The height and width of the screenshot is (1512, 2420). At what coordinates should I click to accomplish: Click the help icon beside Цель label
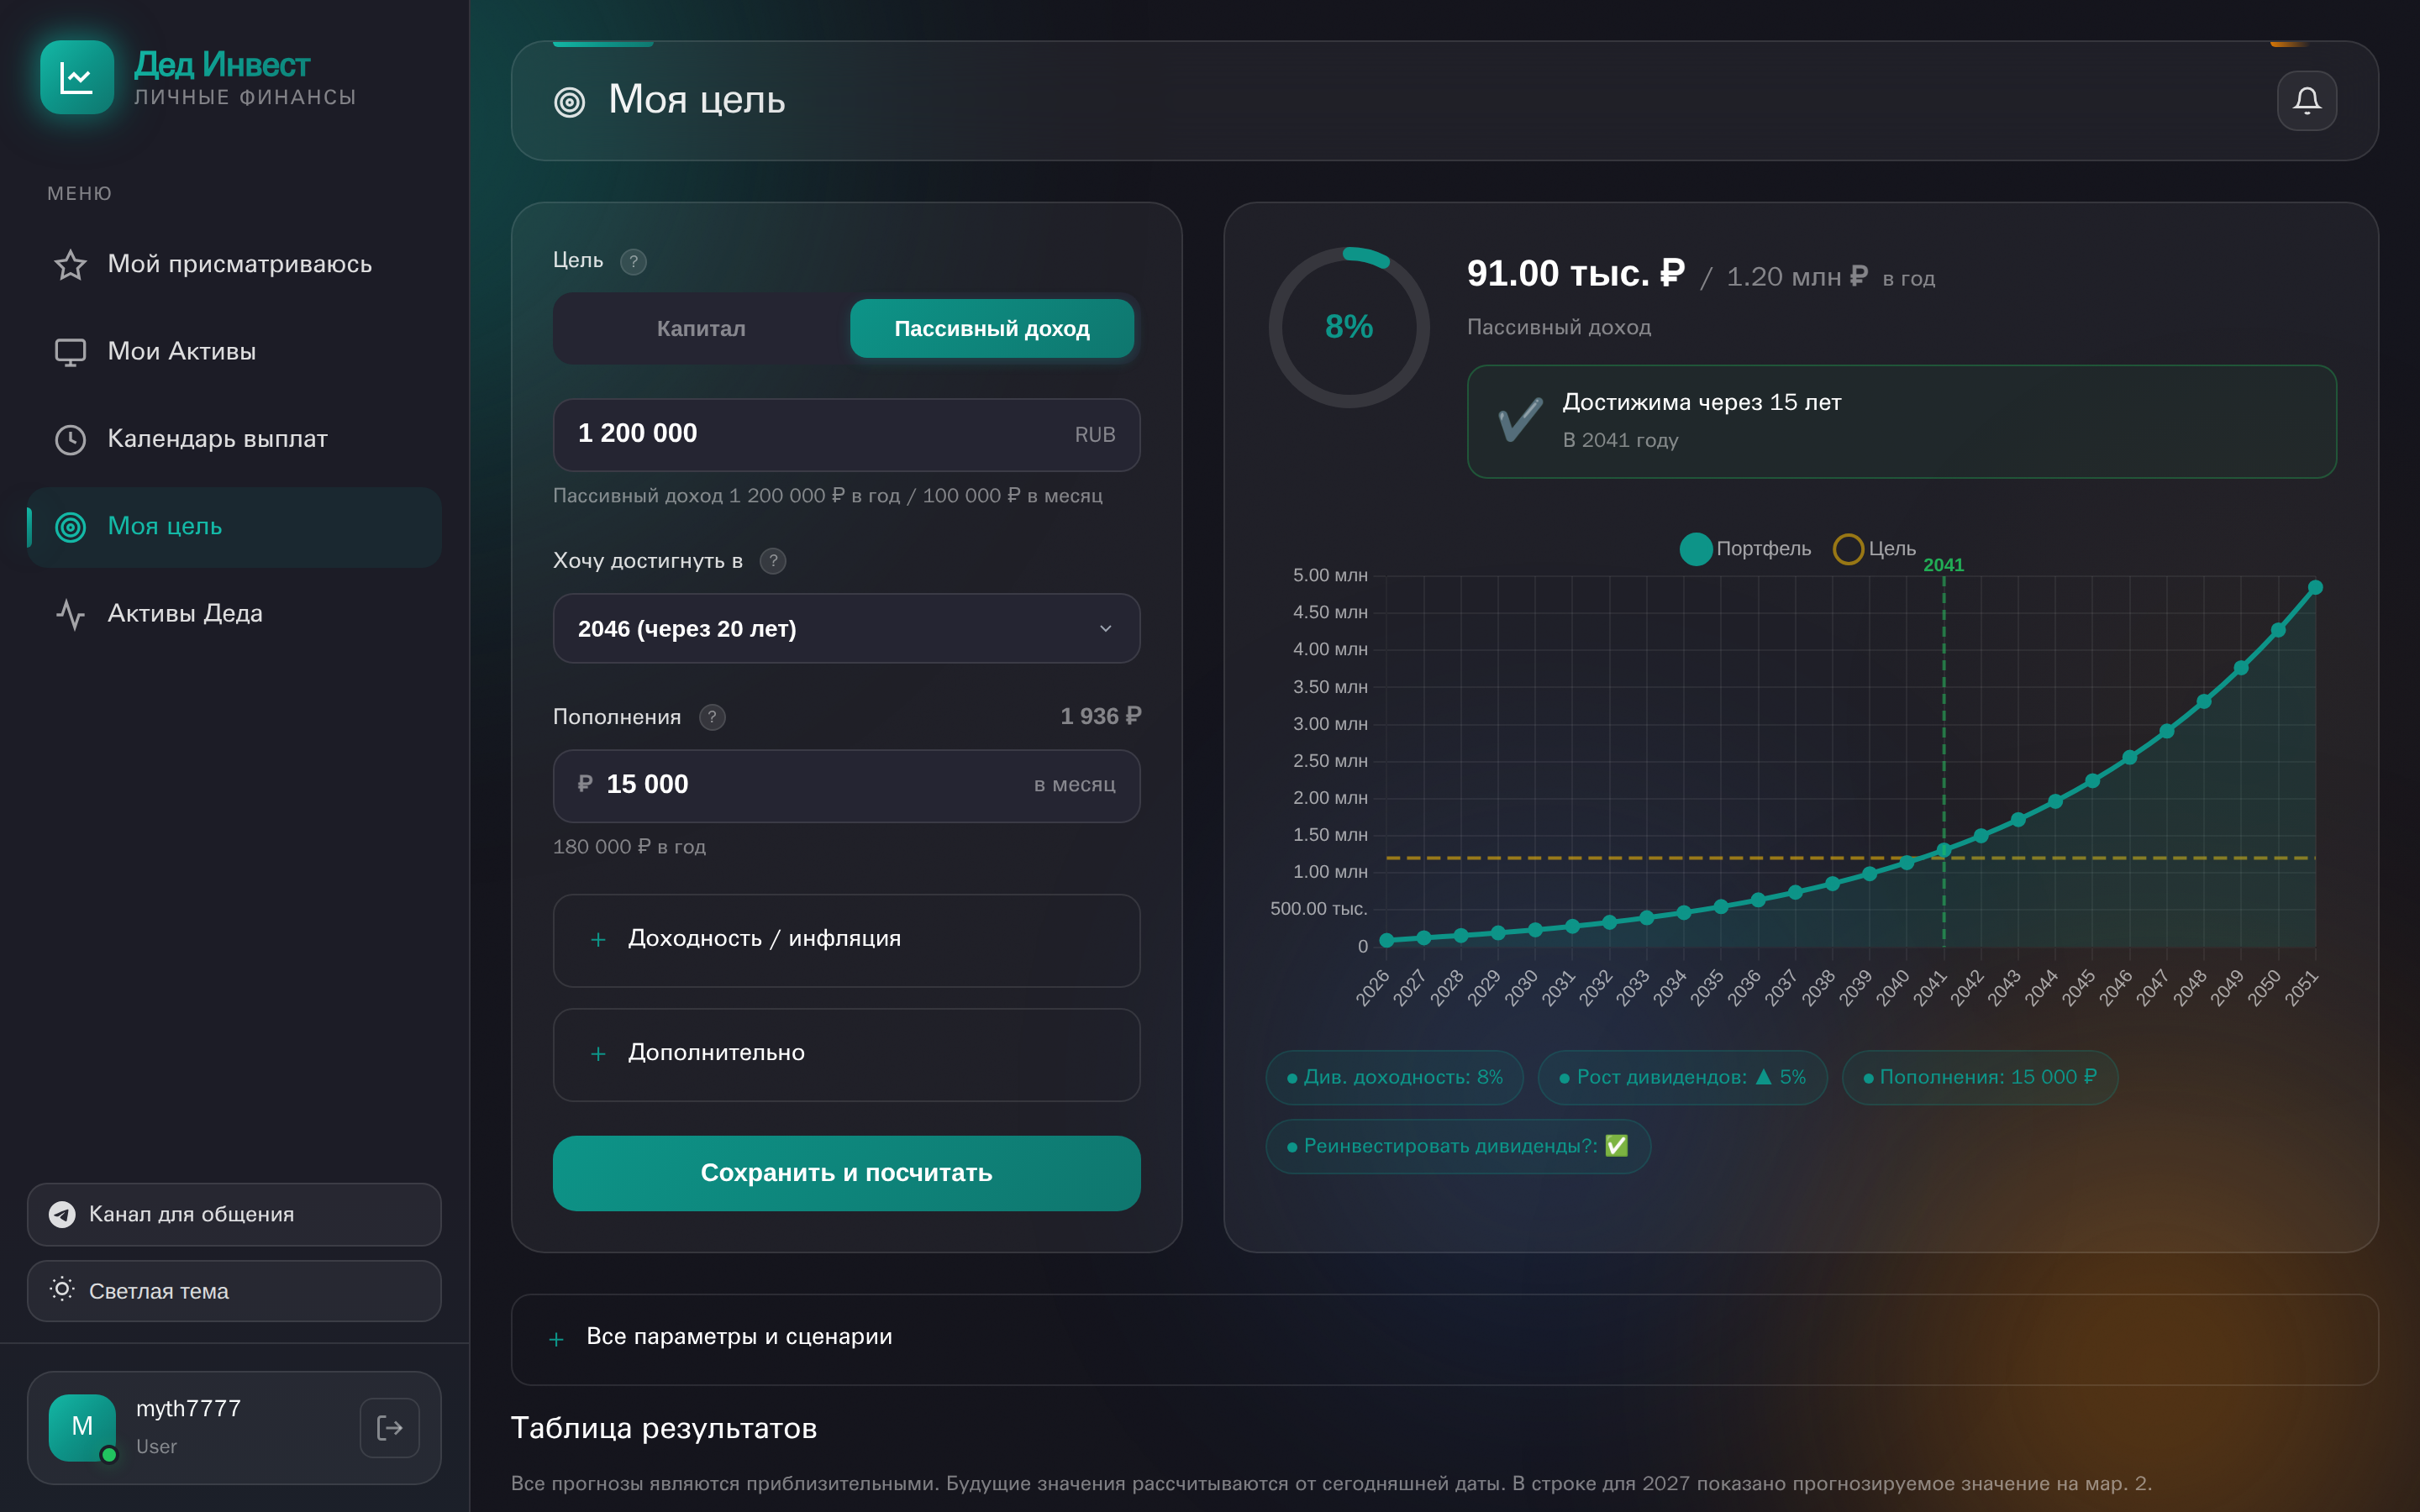(633, 261)
